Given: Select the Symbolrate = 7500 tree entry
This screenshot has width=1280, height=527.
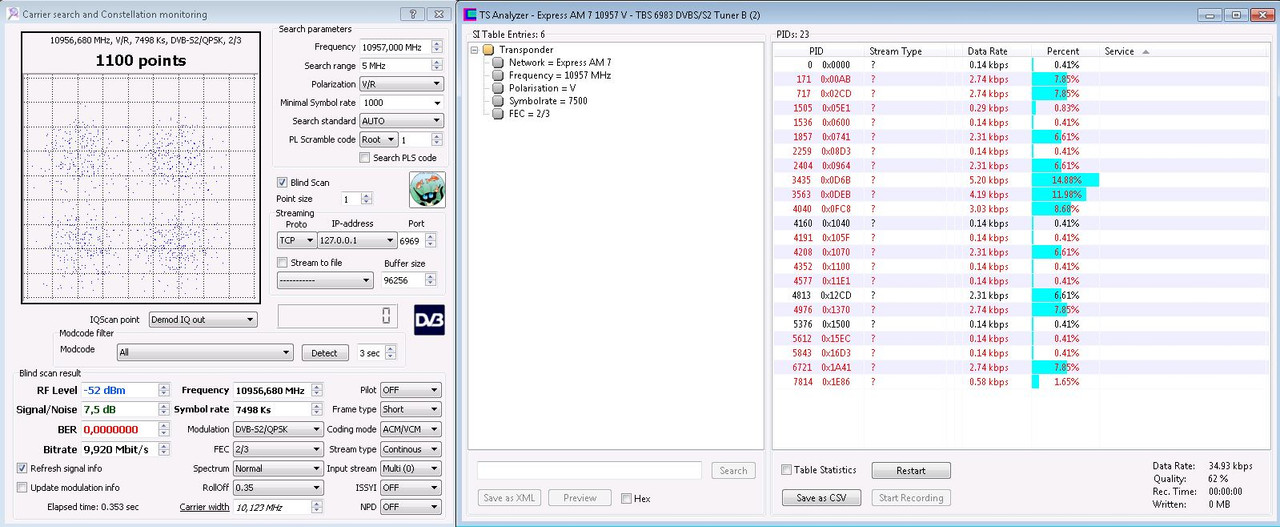Looking at the screenshot, I should tap(547, 101).
